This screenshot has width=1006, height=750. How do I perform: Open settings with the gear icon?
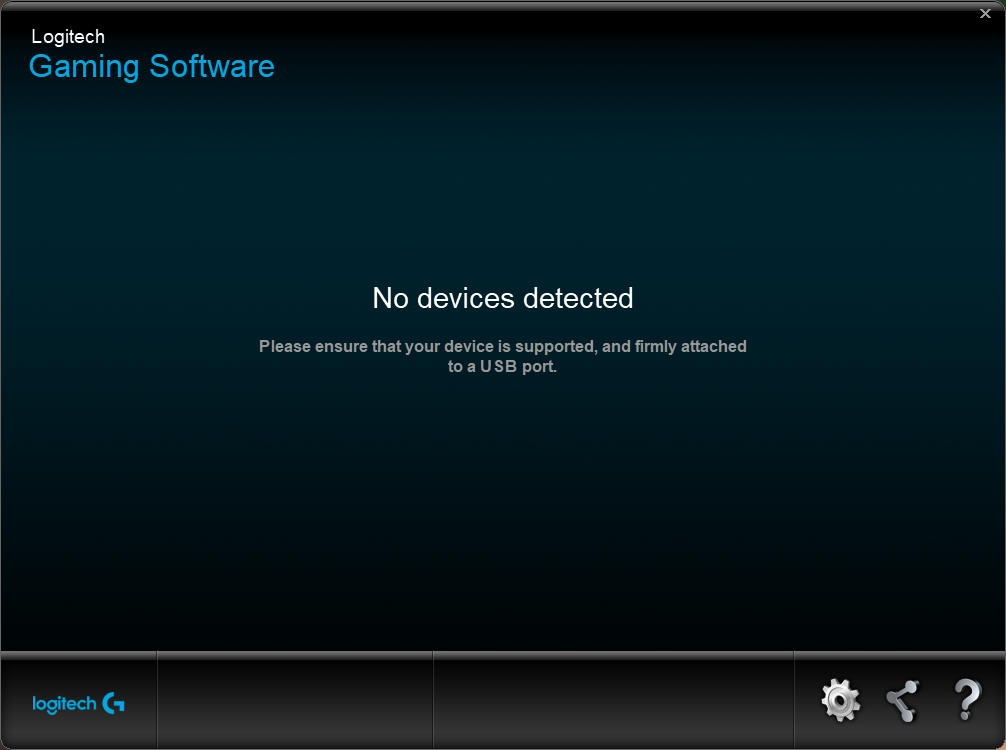click(840, 700)
